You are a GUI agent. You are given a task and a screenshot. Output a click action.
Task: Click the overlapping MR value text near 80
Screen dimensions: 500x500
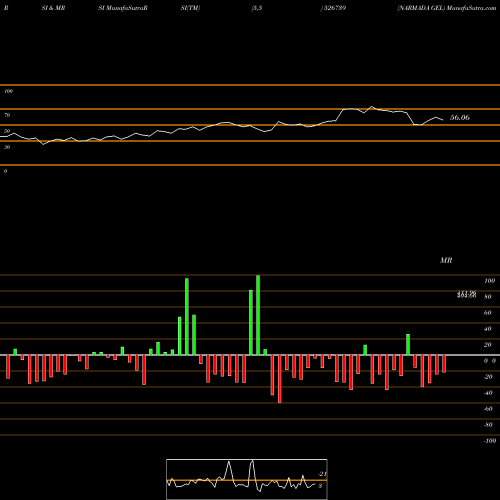[x=467, y=294]
